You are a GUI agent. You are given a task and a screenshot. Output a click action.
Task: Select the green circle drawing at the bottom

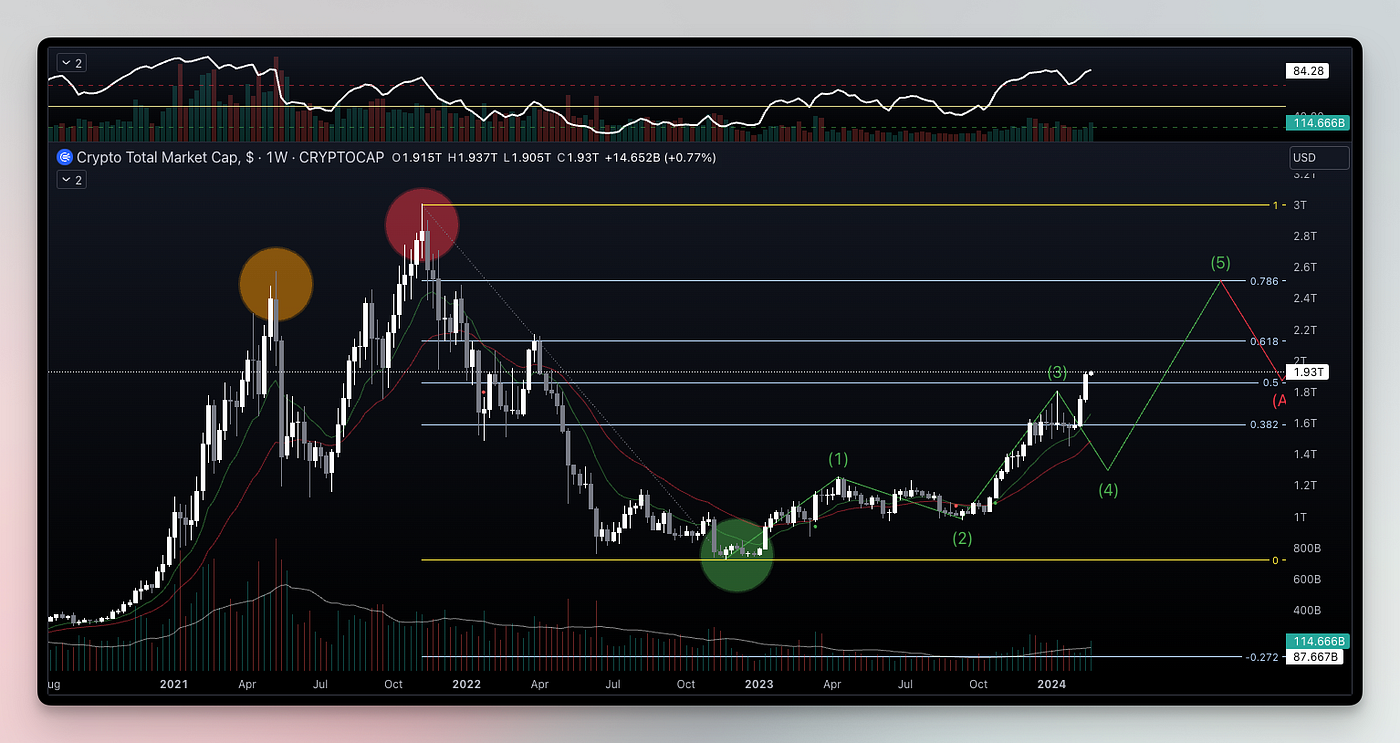tap(736, 555)
